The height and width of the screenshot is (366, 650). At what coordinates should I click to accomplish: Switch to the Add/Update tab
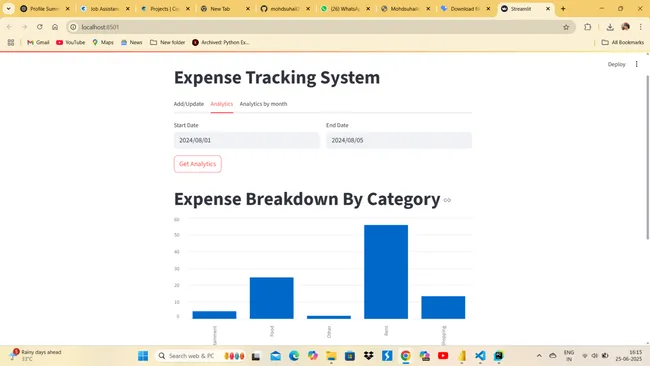[x=189, y=104]
